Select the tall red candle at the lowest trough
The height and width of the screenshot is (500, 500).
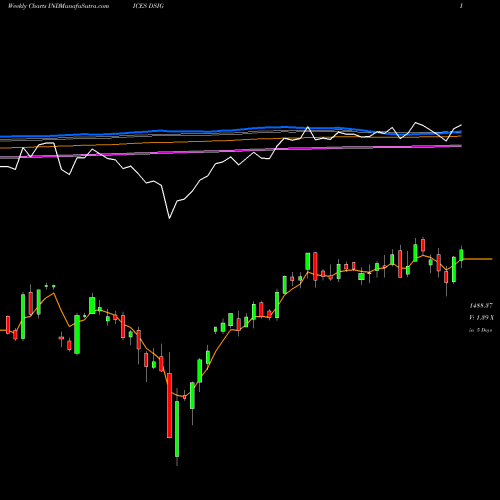tap(169, 405)
